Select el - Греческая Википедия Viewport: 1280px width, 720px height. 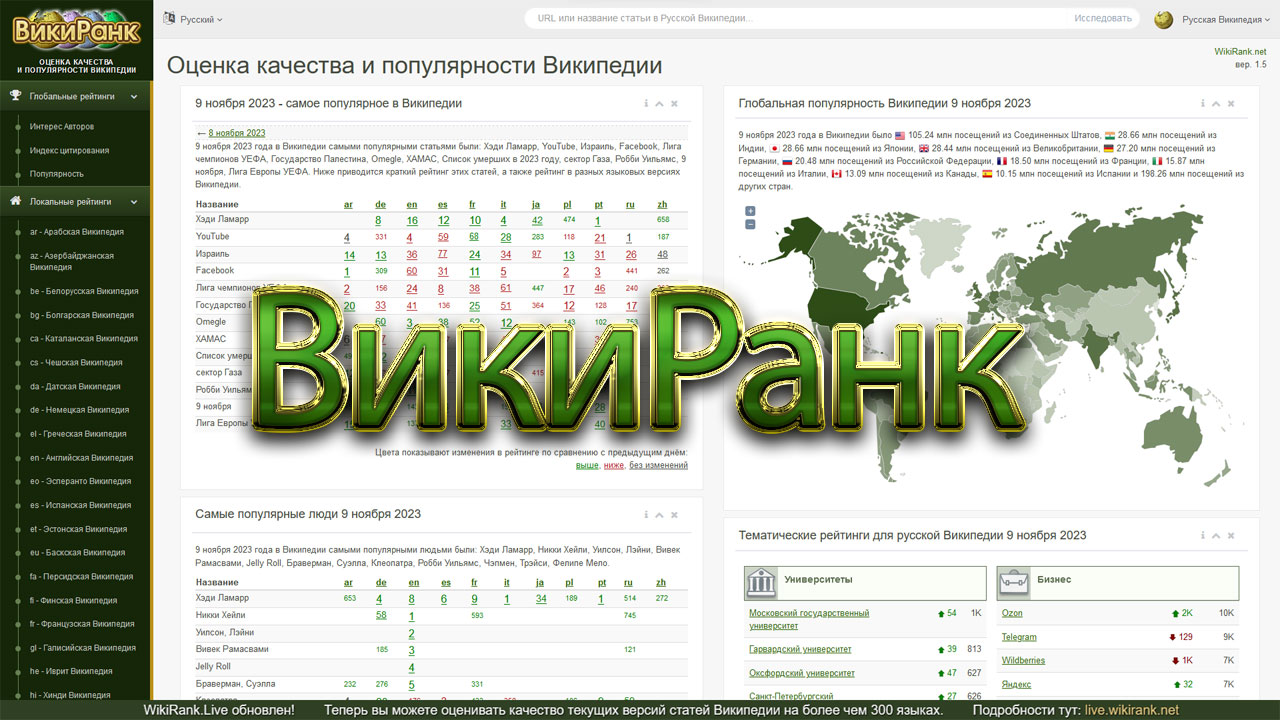coord(78,434)
